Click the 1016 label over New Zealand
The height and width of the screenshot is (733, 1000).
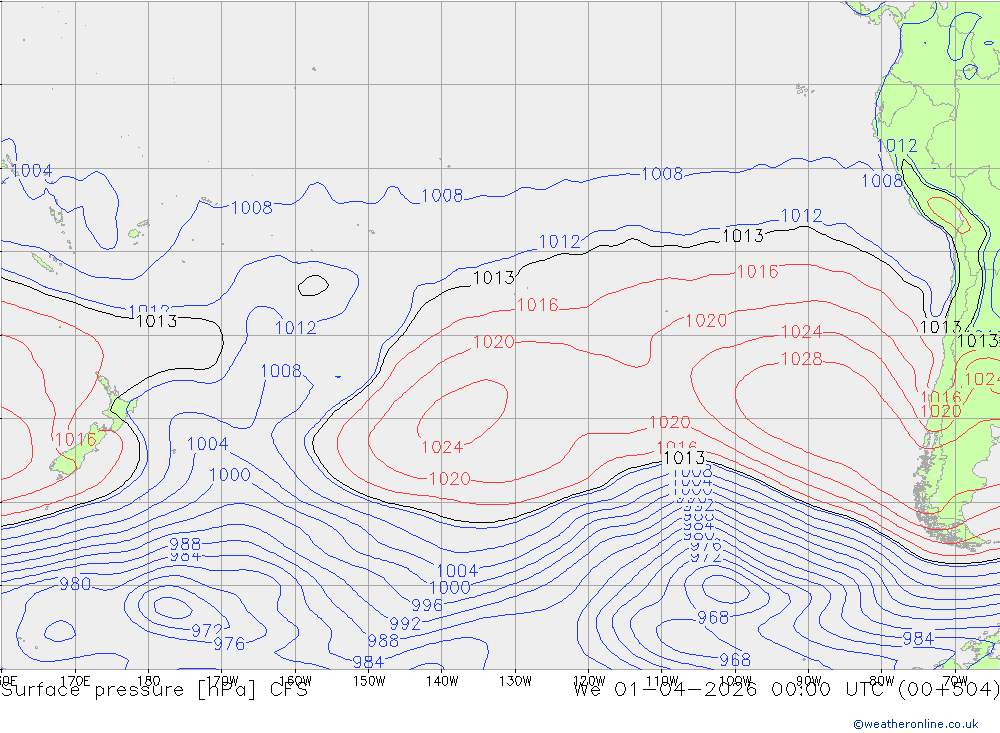click(75, 440)
